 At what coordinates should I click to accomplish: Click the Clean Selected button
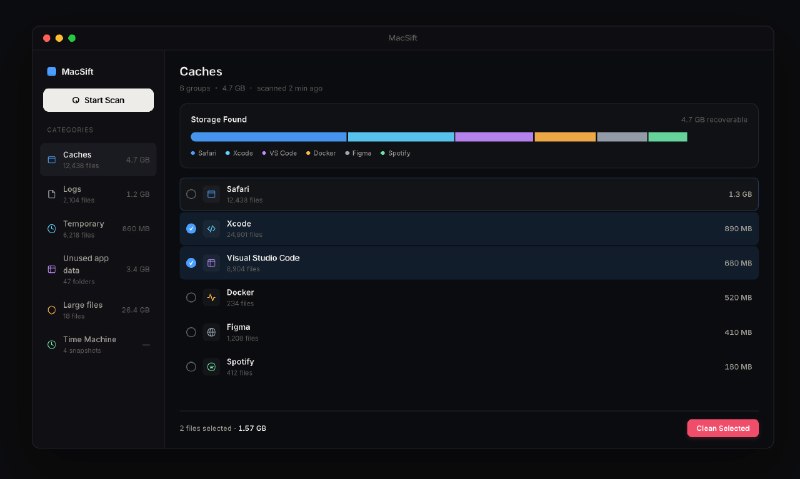(722, 428)
